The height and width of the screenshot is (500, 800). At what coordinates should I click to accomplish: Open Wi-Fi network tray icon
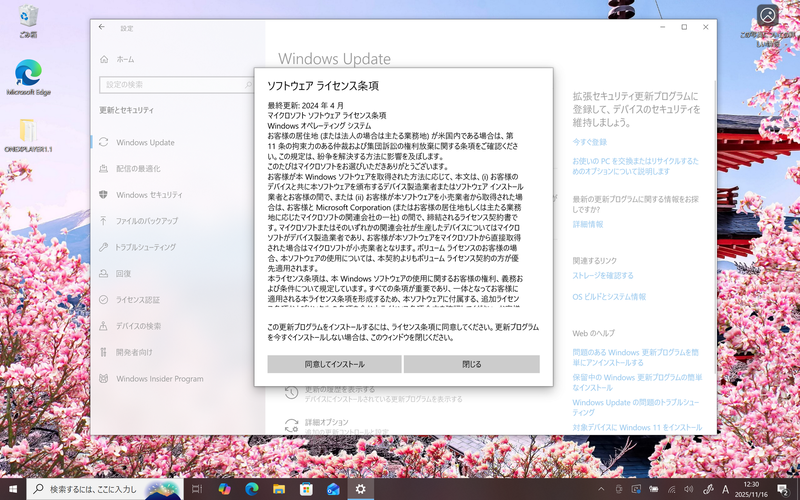[671, 489]
